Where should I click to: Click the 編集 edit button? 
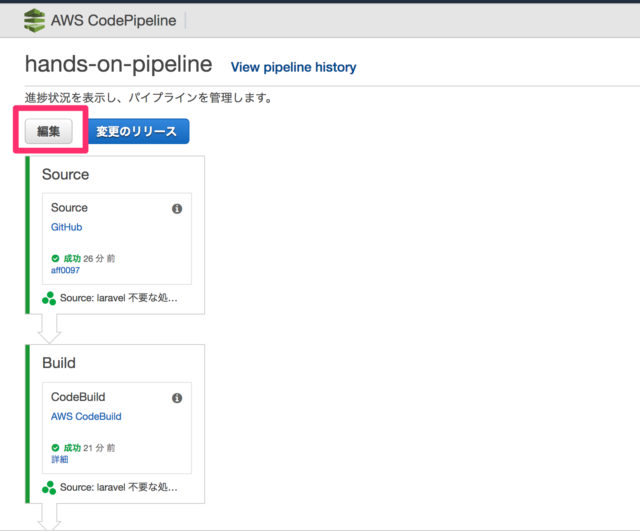49,132
